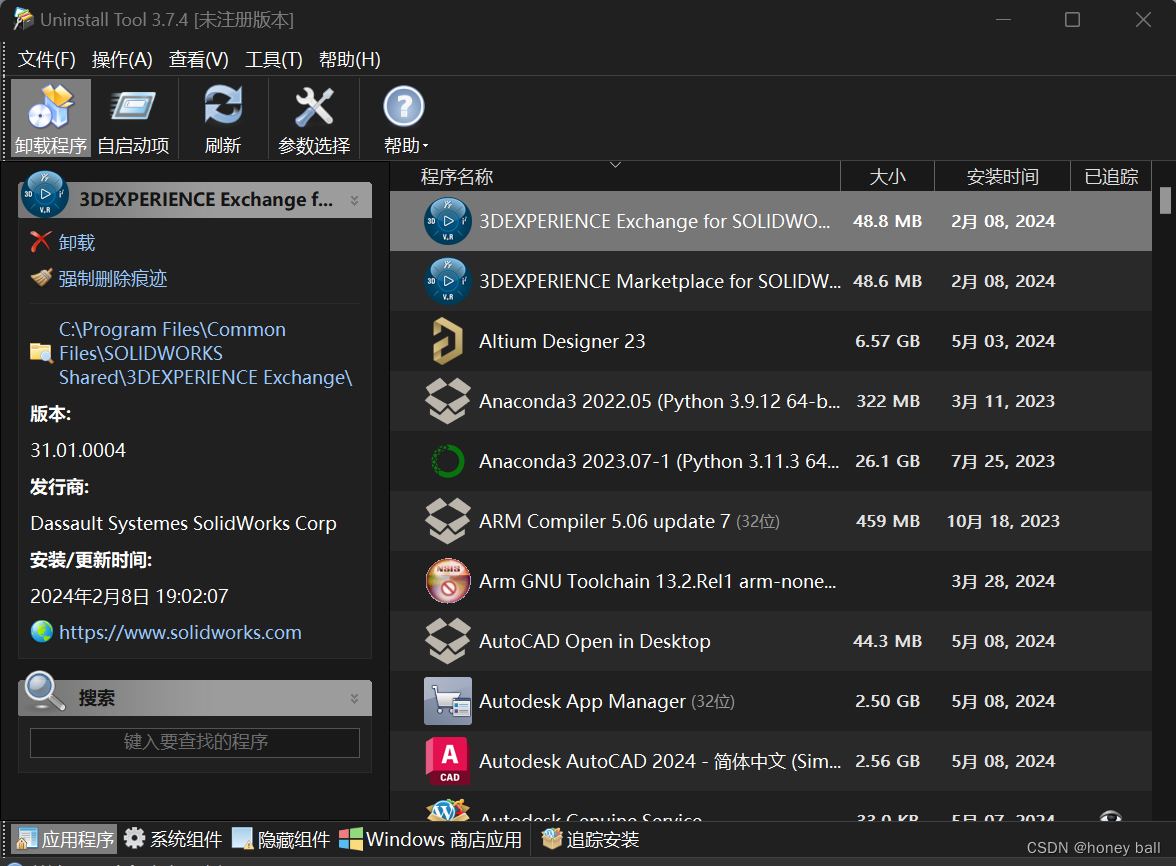Viewport: 1176px width, 866px height.
Task: Select Autodesk App Manager (32位) entry
Action: coord(771,701)
